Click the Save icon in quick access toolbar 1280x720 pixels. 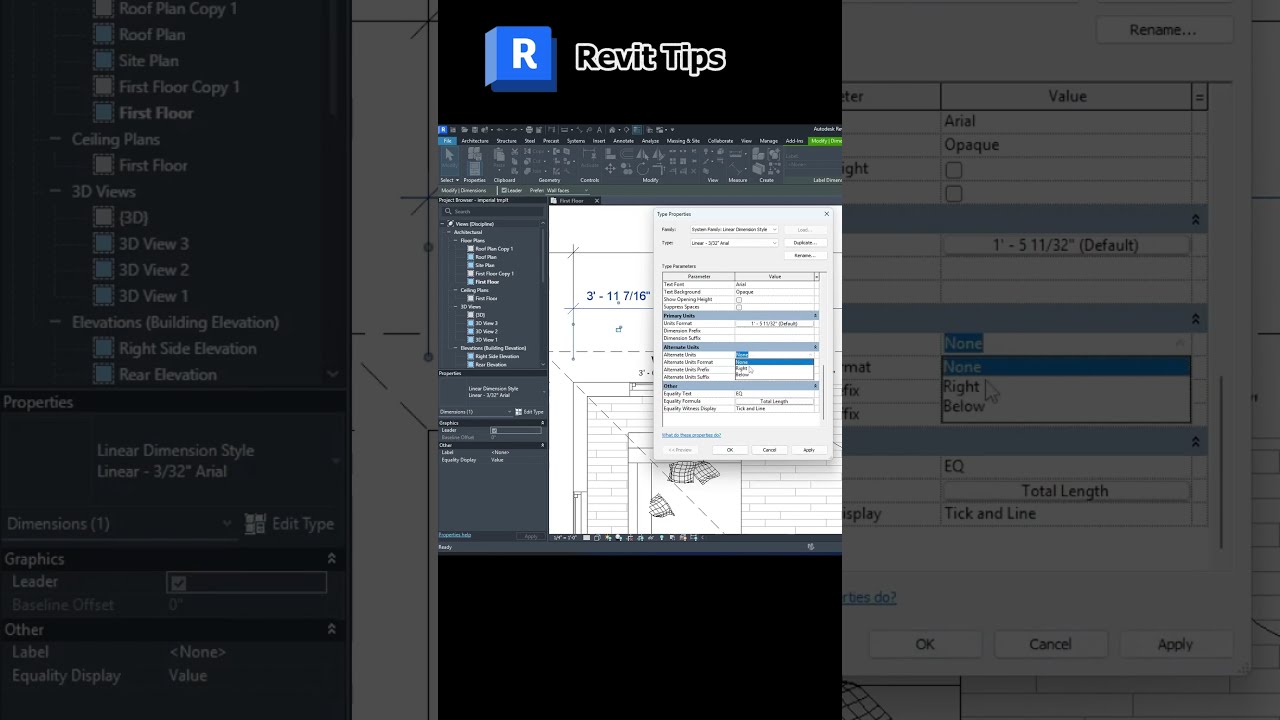475,129
